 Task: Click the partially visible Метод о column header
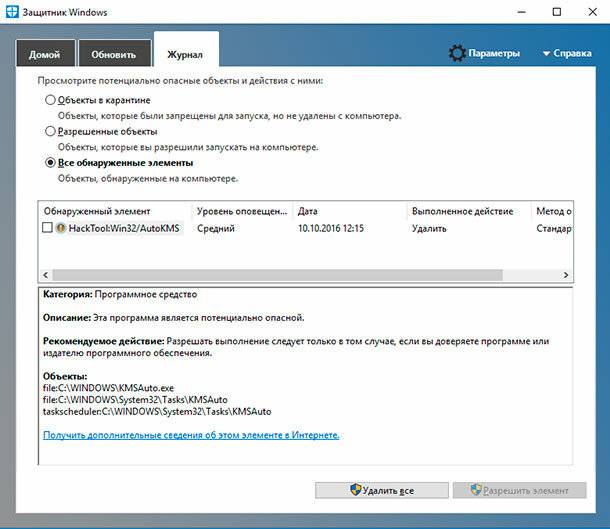point(552,211)
